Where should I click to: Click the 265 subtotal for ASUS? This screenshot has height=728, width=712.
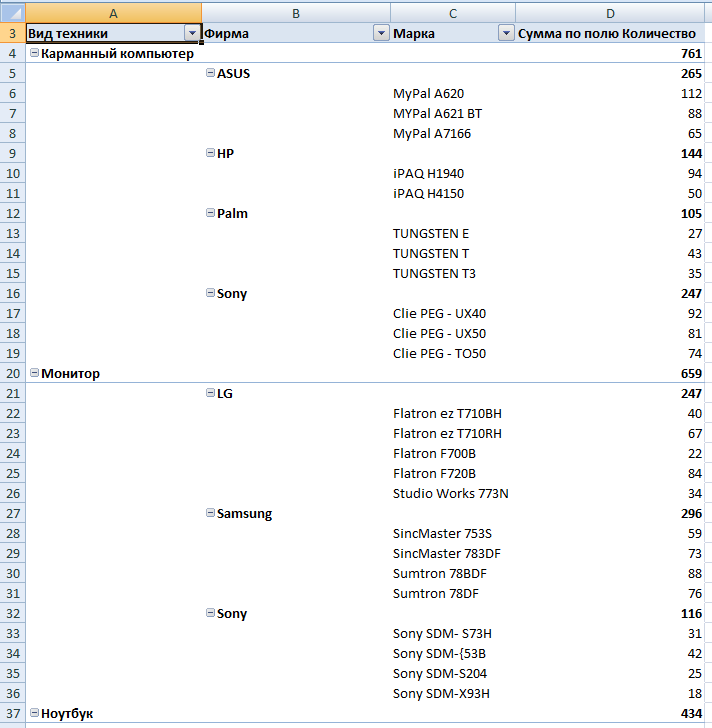click(x=610, y=73)
